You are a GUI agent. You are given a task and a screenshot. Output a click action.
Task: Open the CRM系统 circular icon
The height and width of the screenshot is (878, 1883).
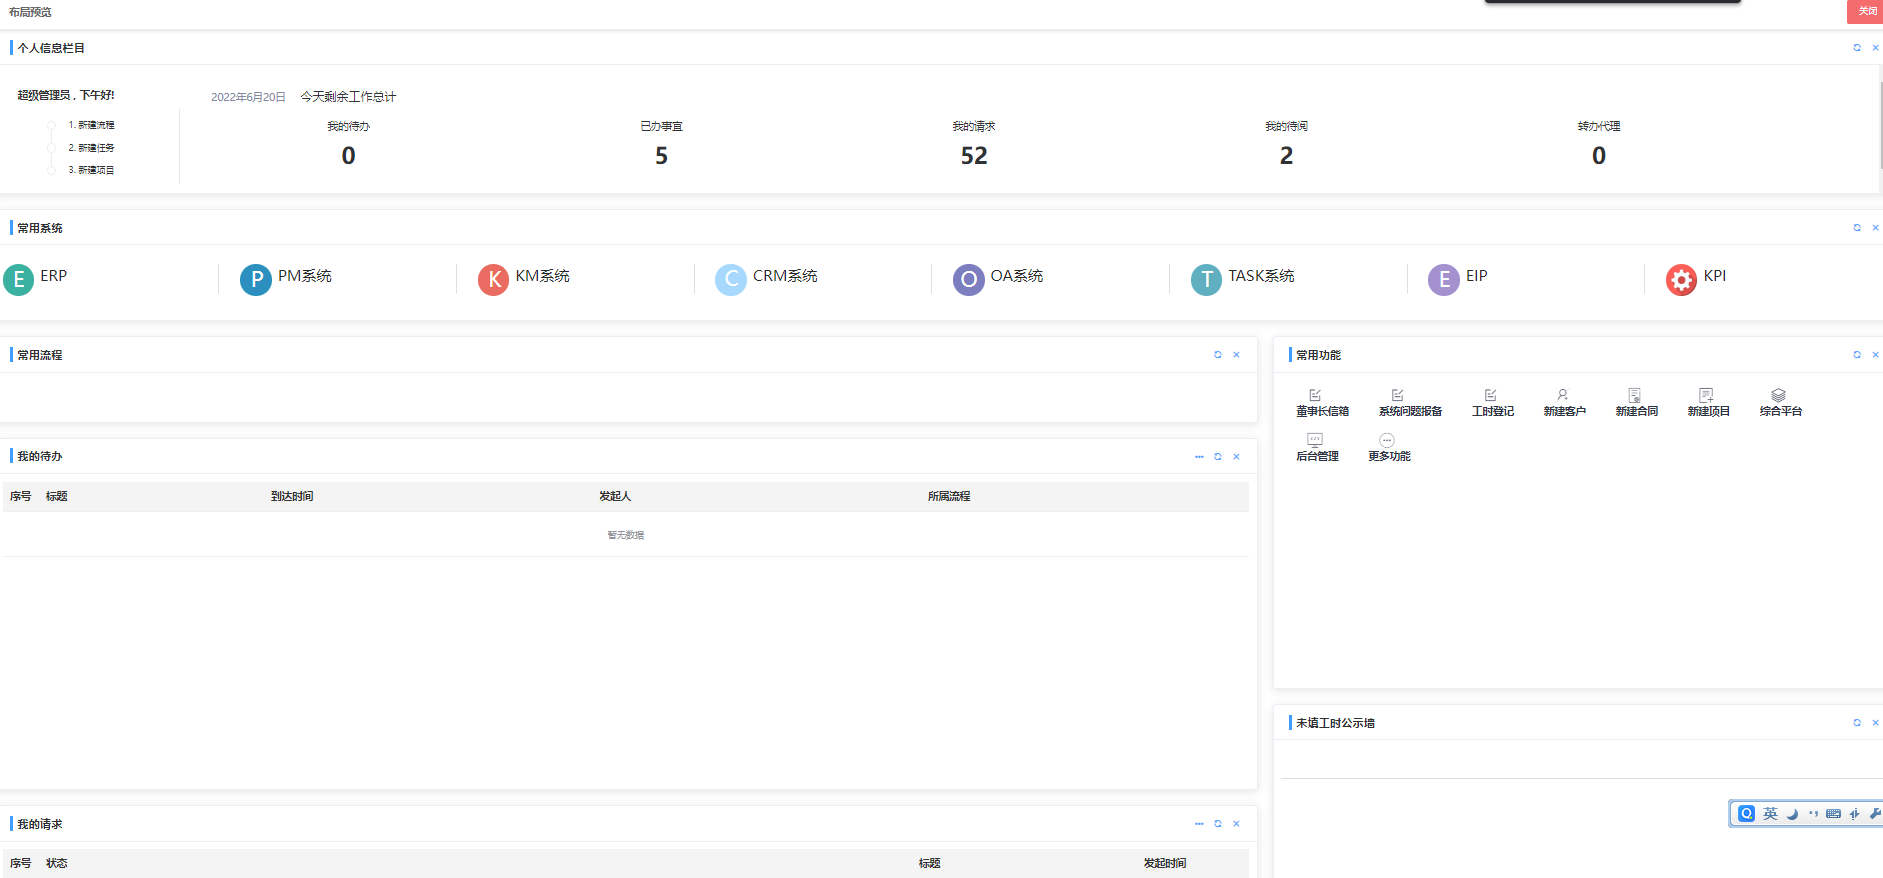point(731,280)
